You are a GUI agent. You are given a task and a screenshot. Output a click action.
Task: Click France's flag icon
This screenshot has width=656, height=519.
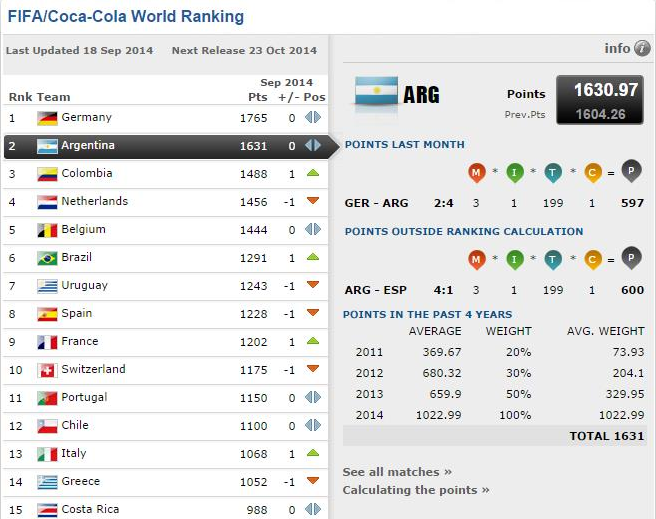click(x=47, y=343)
